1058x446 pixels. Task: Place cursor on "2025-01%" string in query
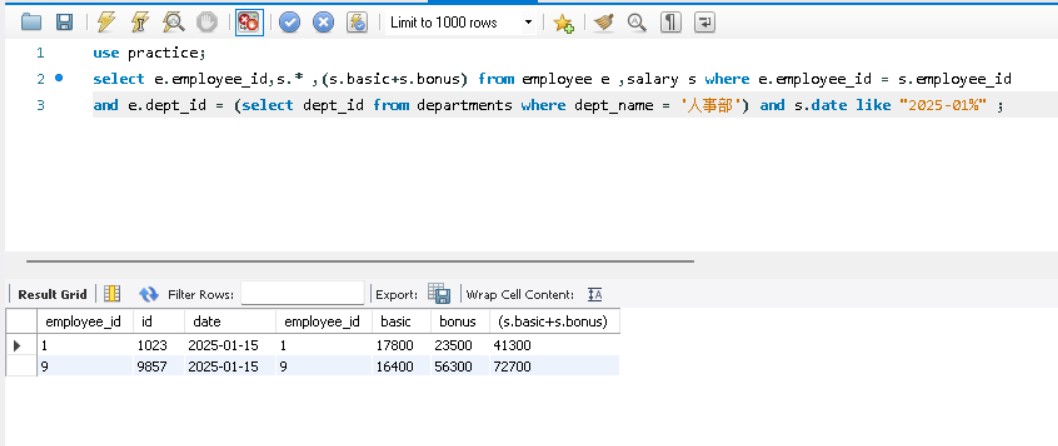[943, 105]
